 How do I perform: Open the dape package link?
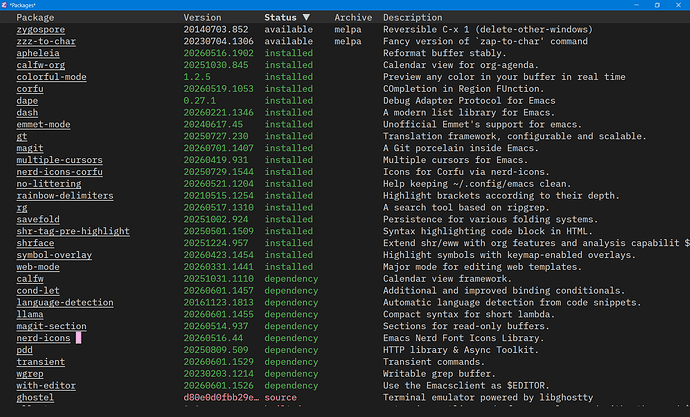point(27,101)
